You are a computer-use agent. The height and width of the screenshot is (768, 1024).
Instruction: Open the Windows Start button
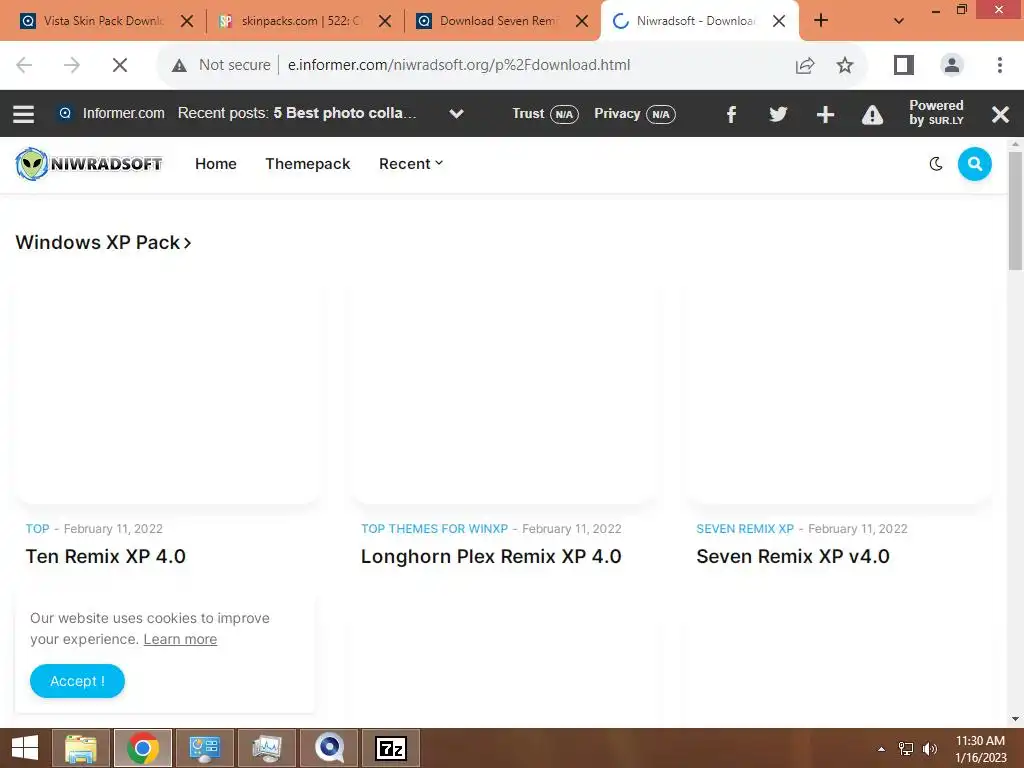(x=25, y=748)
